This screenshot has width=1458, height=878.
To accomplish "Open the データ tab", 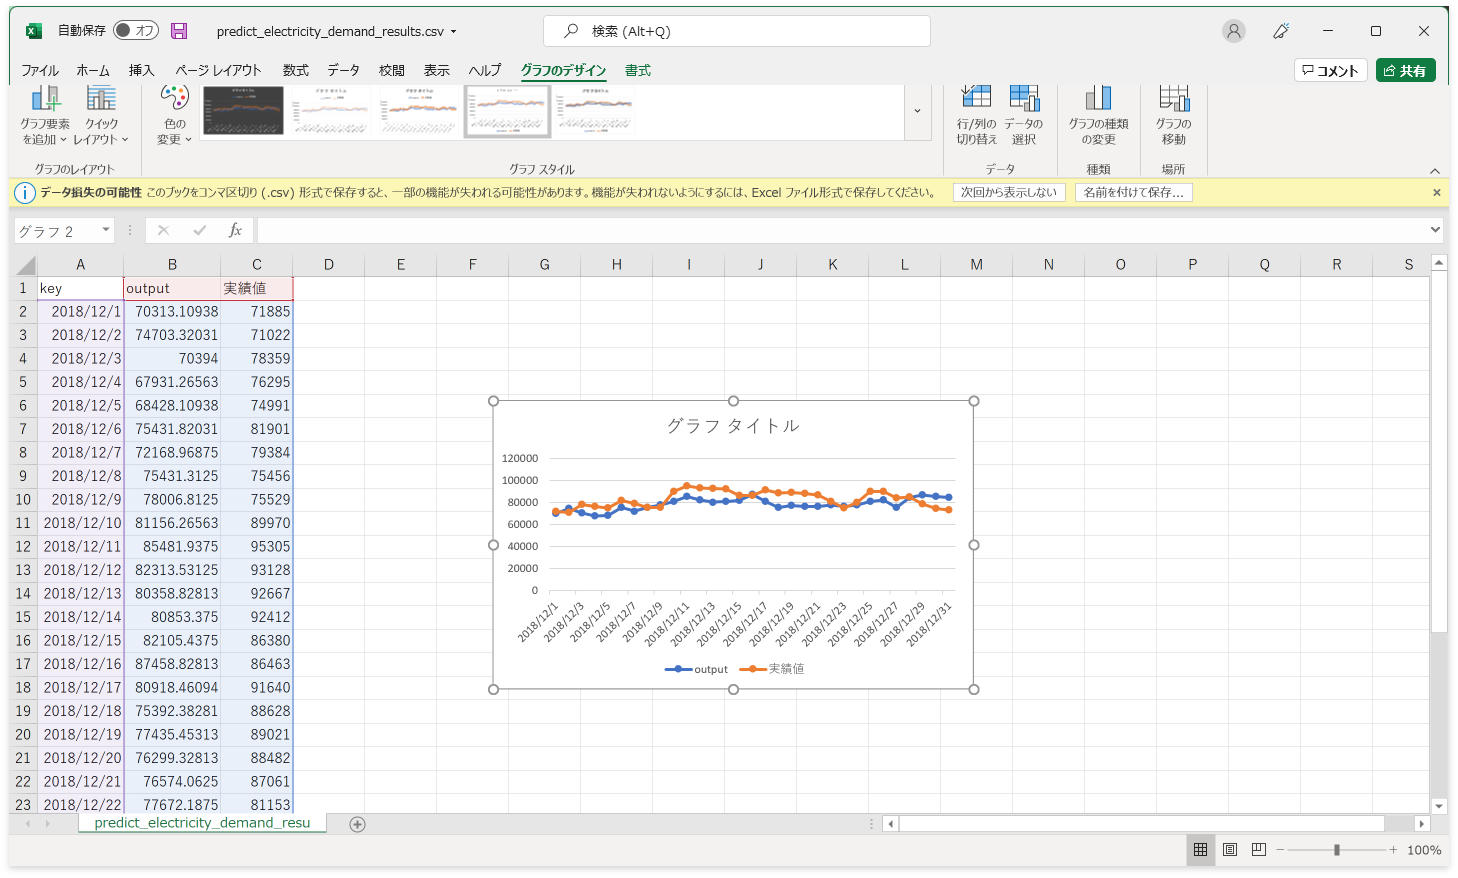I will tap(343, 70).
